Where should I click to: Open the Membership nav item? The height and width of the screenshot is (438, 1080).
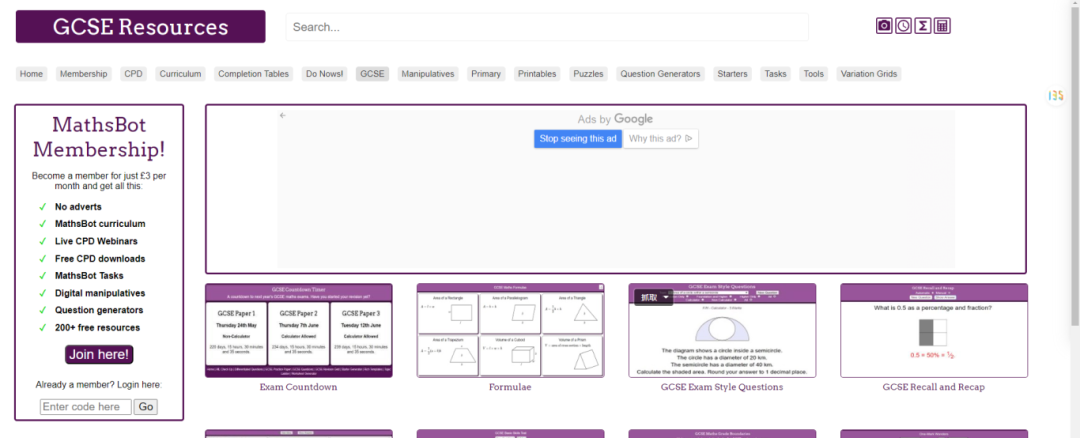pyautogui.click(x=84, y=74)
